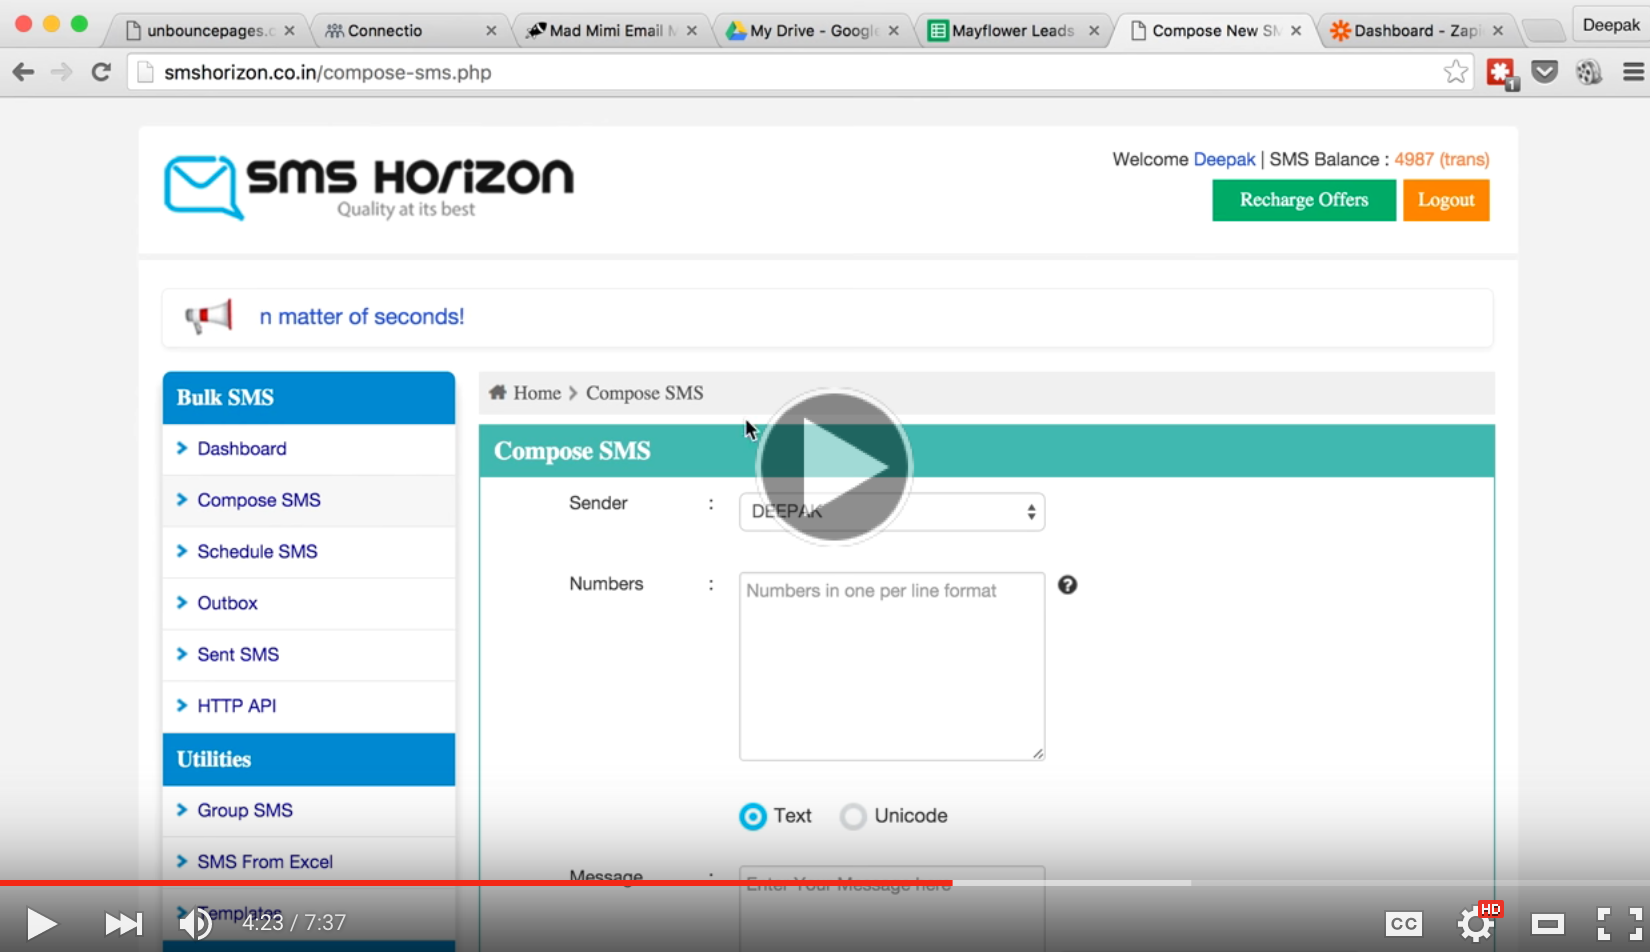Open HTTP API in the sidebar
This screenshot has width=1650, height=952.
click(237, 706)
